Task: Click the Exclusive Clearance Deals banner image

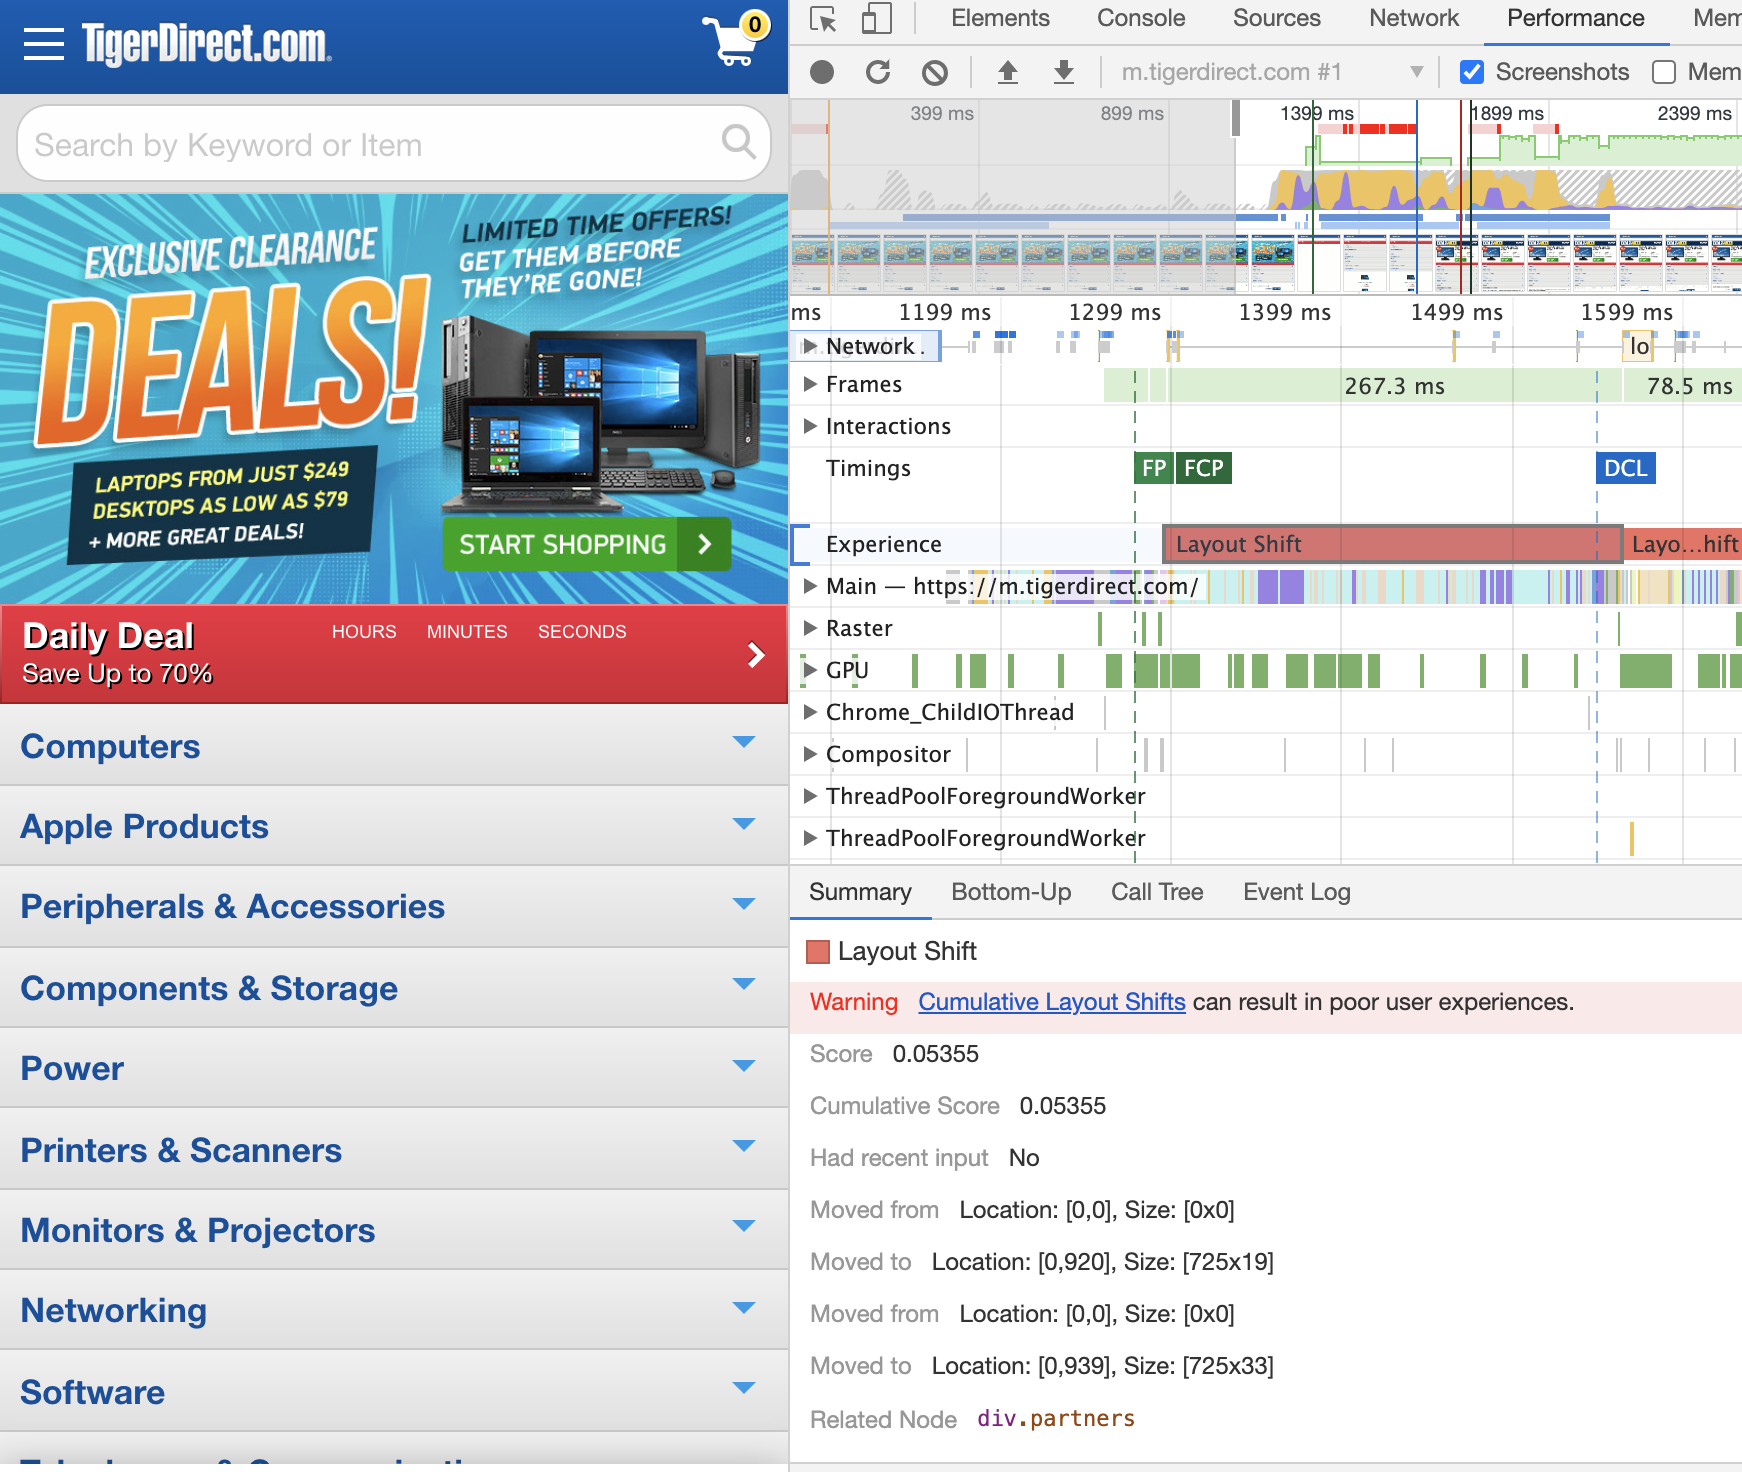Action: click(x=394, y=399)
